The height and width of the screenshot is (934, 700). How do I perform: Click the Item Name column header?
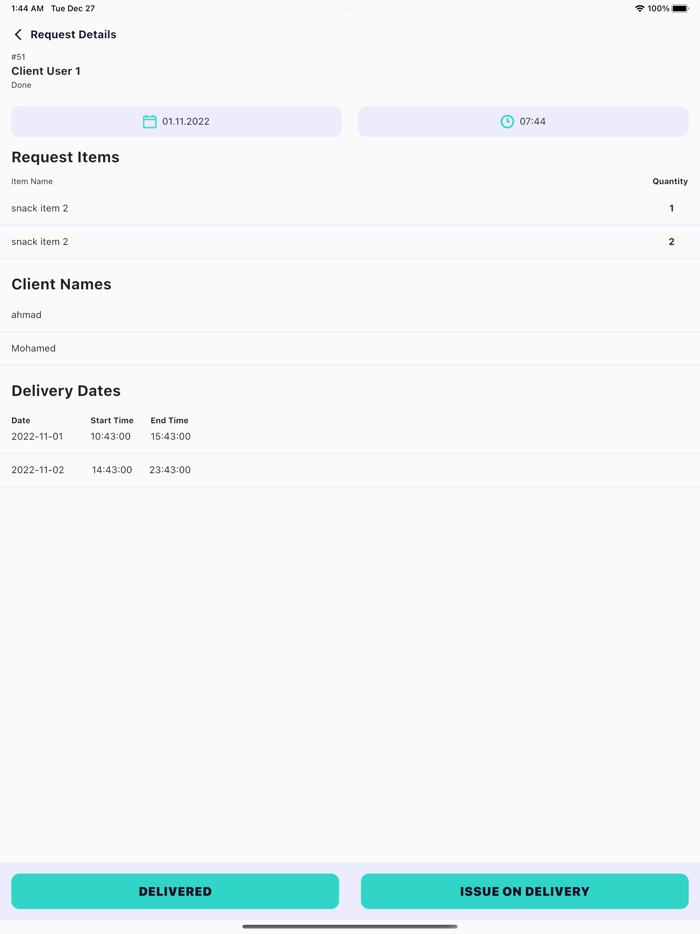point(32,182)
